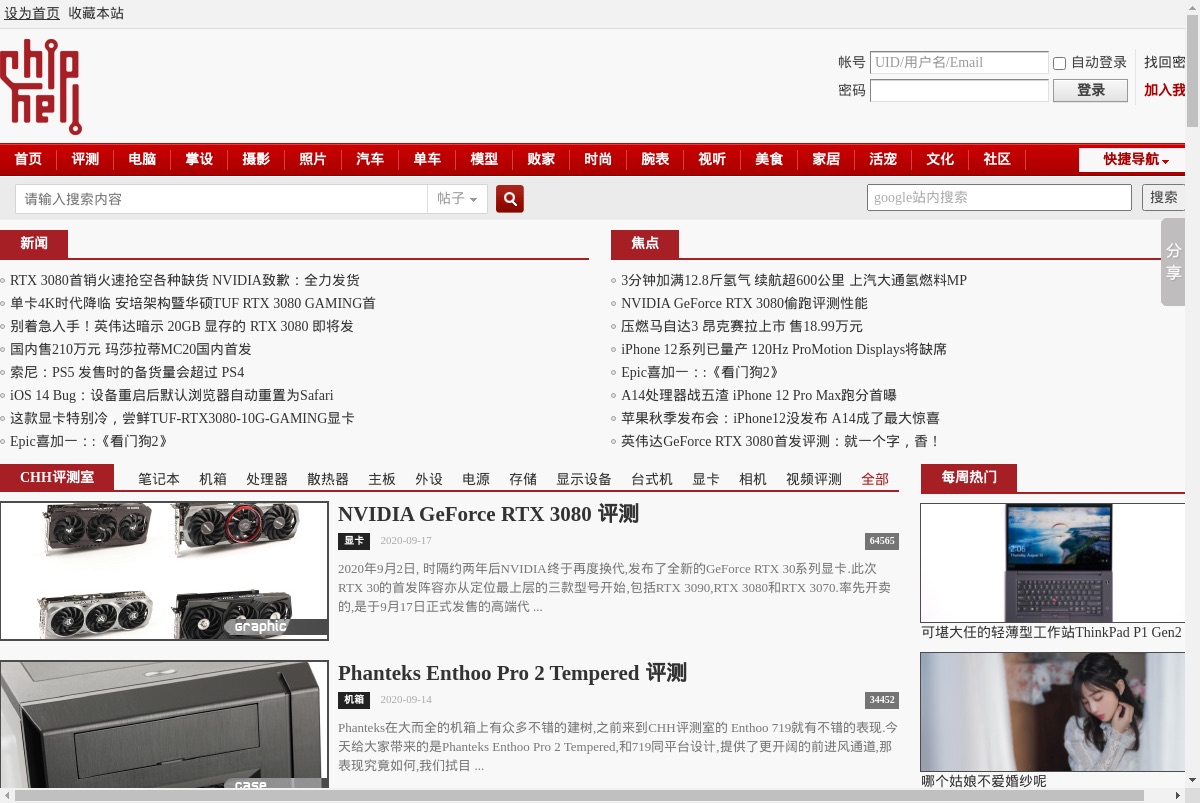1200x803 pixels.
Task: Open the 美食 navigation item
Action: click(x=769, y=160)
